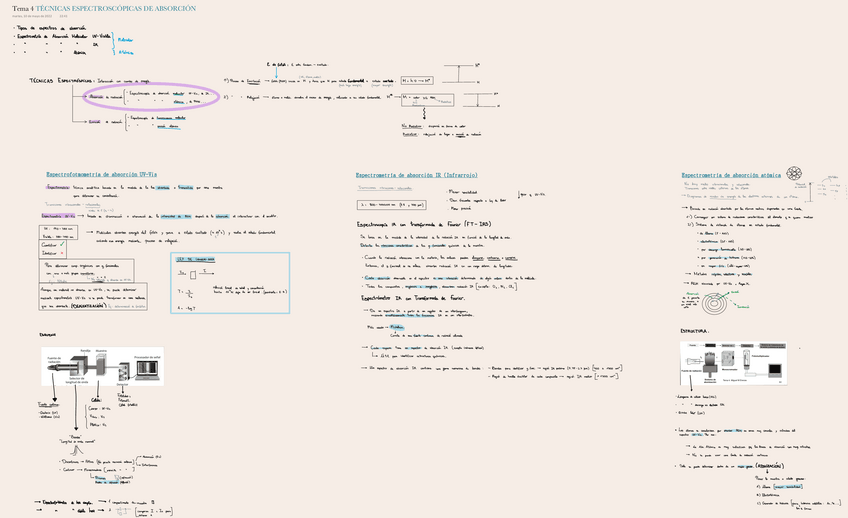Click the 'Tema 4' title prefix
This screenshot has height=518, width=848.
(23, 9)
